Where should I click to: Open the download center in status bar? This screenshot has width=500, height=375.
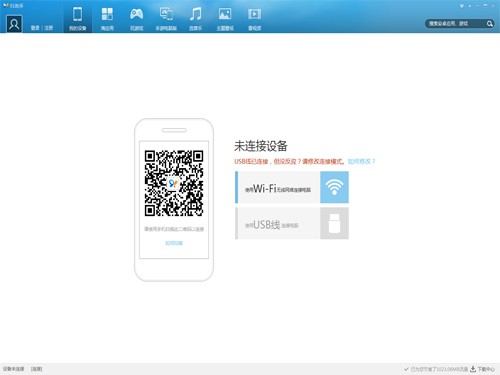[483, 369]
